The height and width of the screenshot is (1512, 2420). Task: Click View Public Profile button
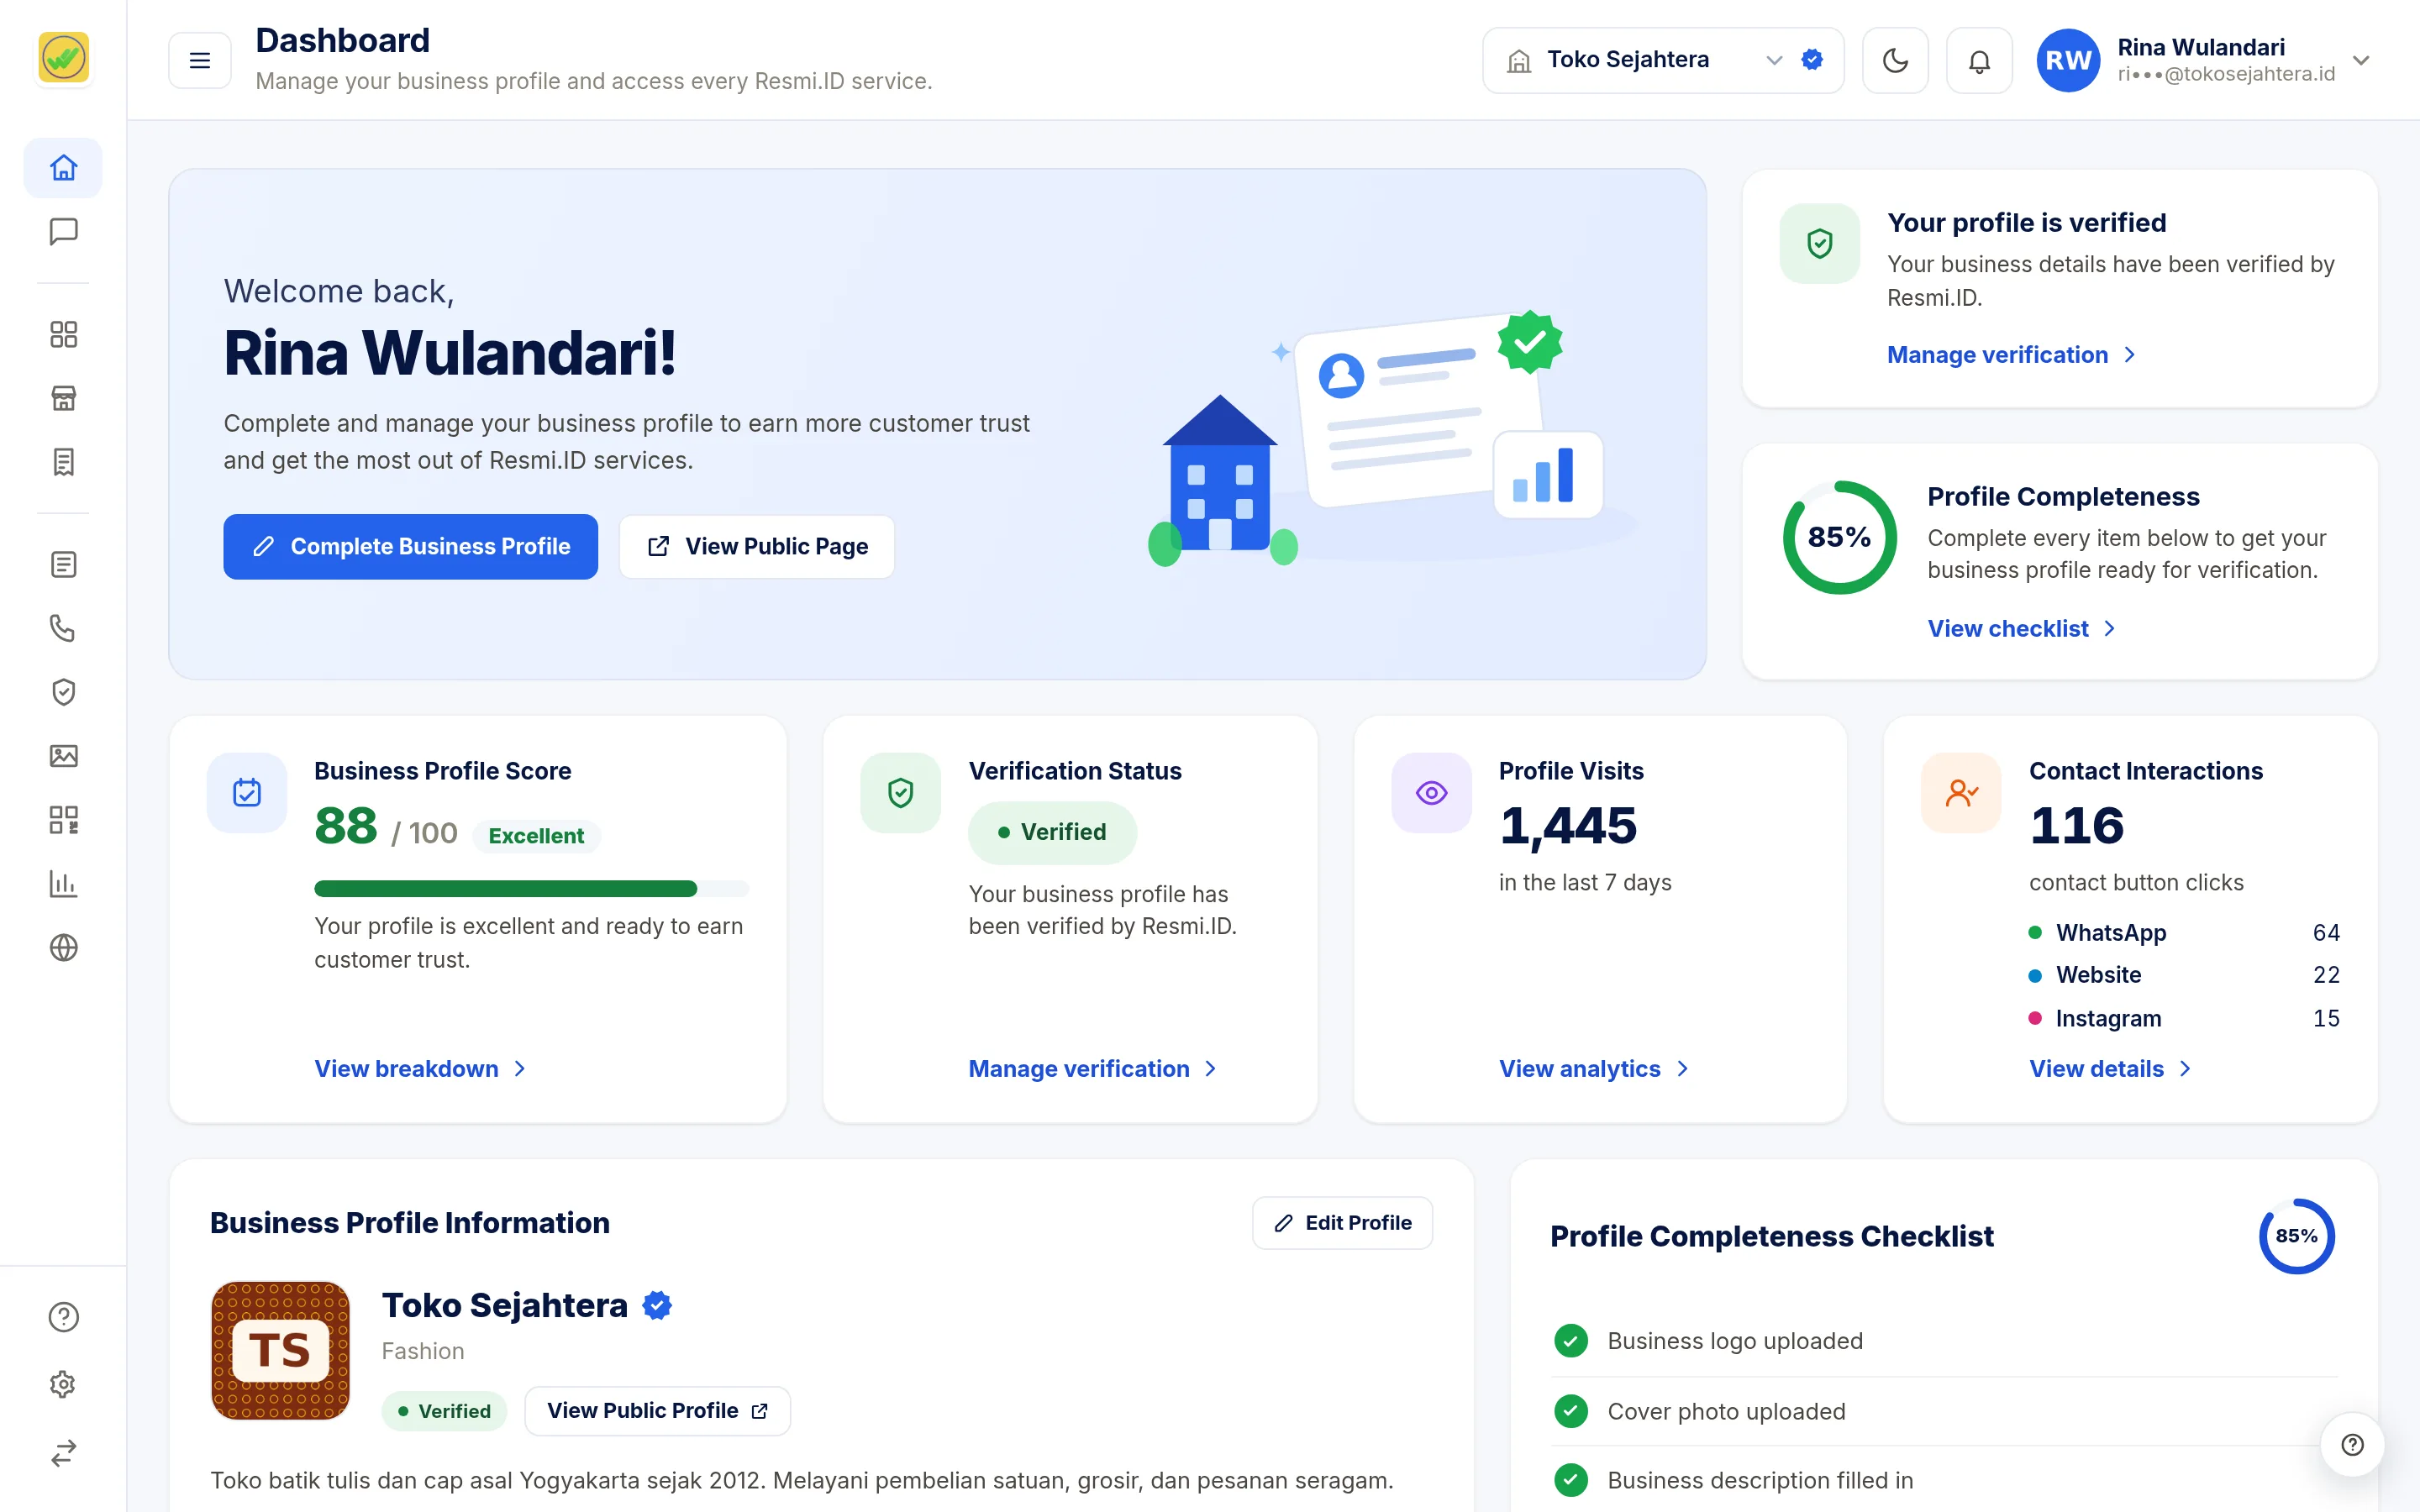click(657, 1410)
